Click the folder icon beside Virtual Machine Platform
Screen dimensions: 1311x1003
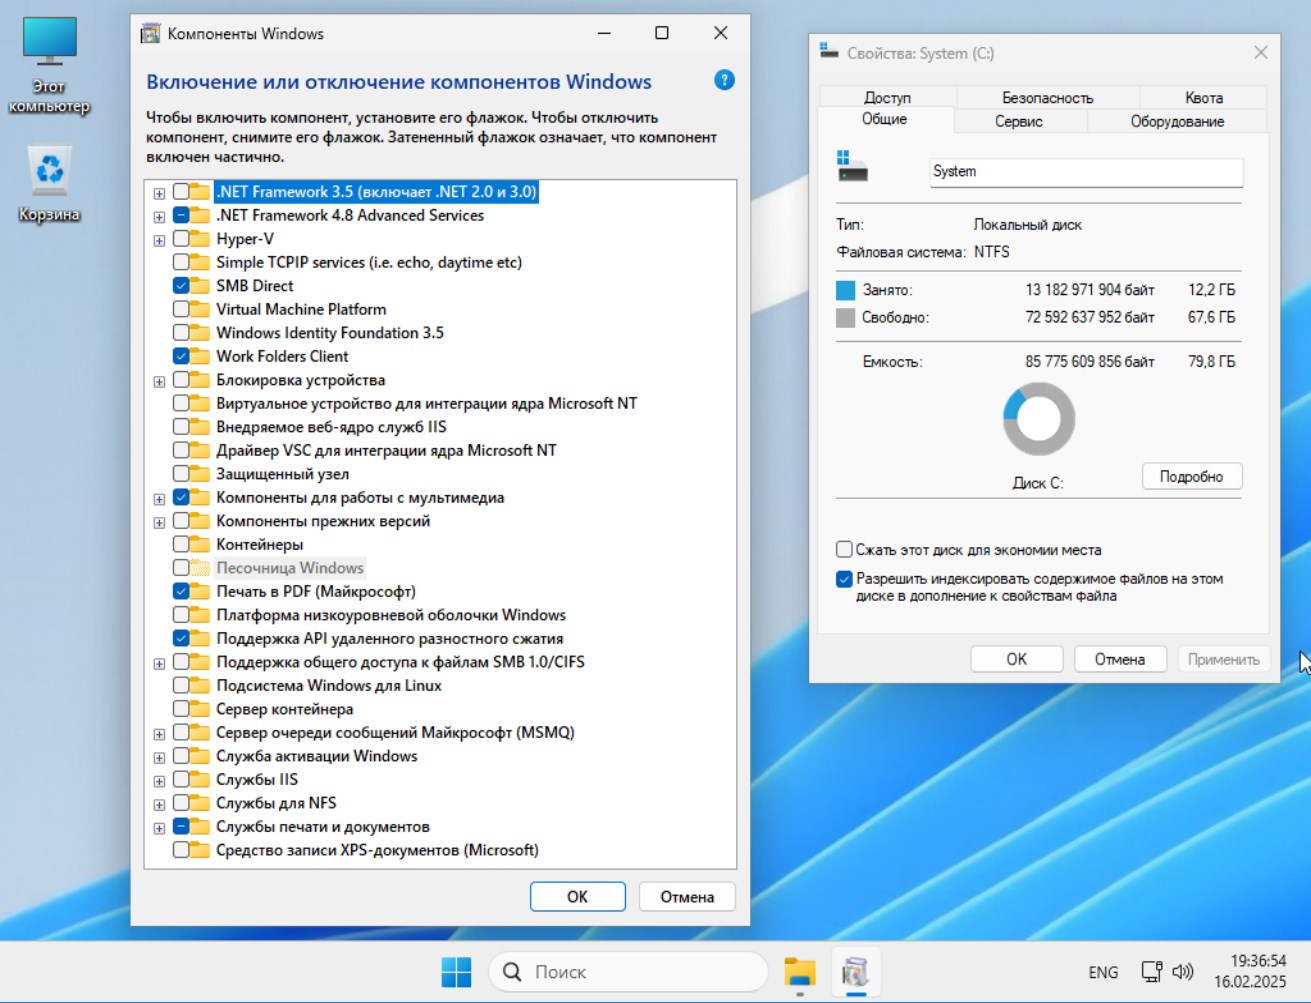(201, 309)
